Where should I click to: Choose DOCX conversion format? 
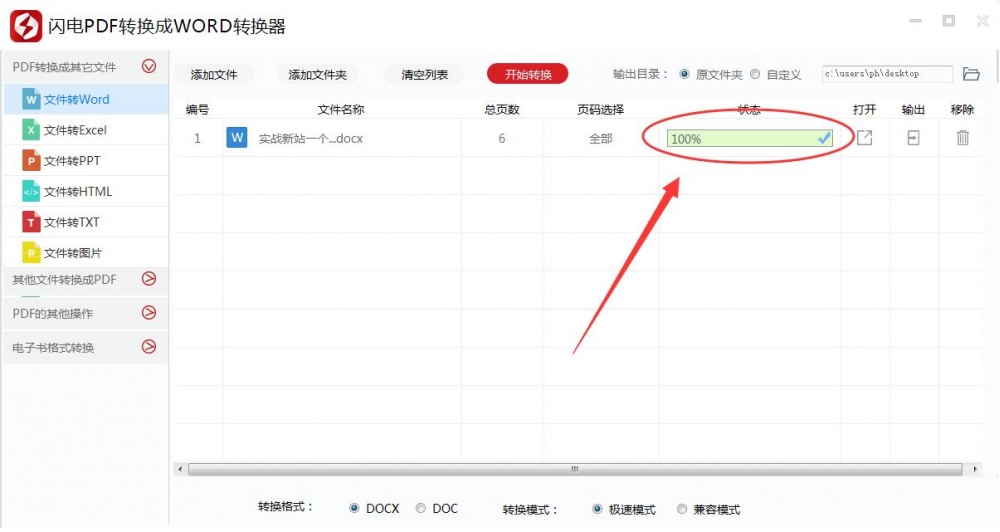[354, 508]
